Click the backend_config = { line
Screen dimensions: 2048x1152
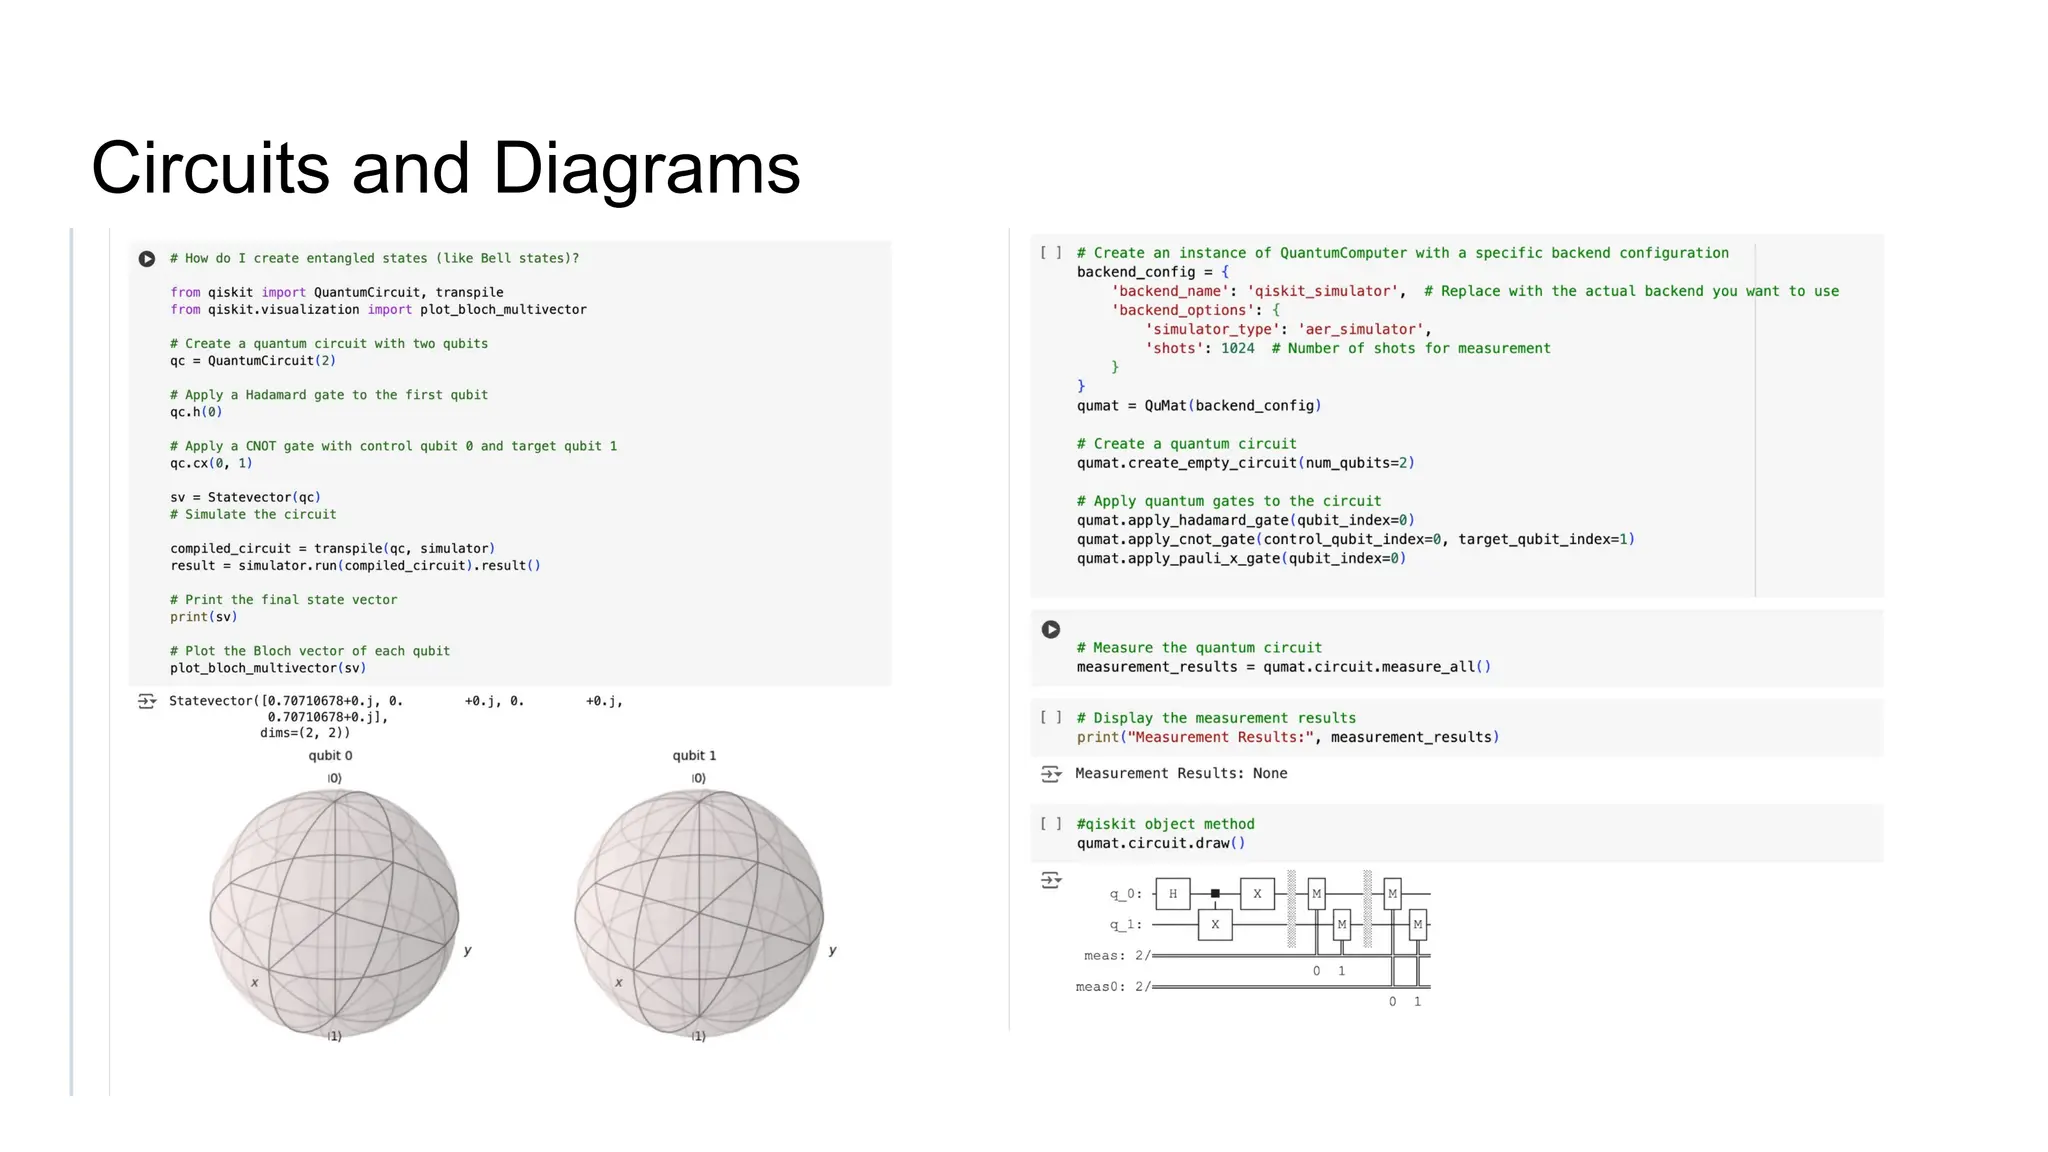click(x=1153, y=272)
